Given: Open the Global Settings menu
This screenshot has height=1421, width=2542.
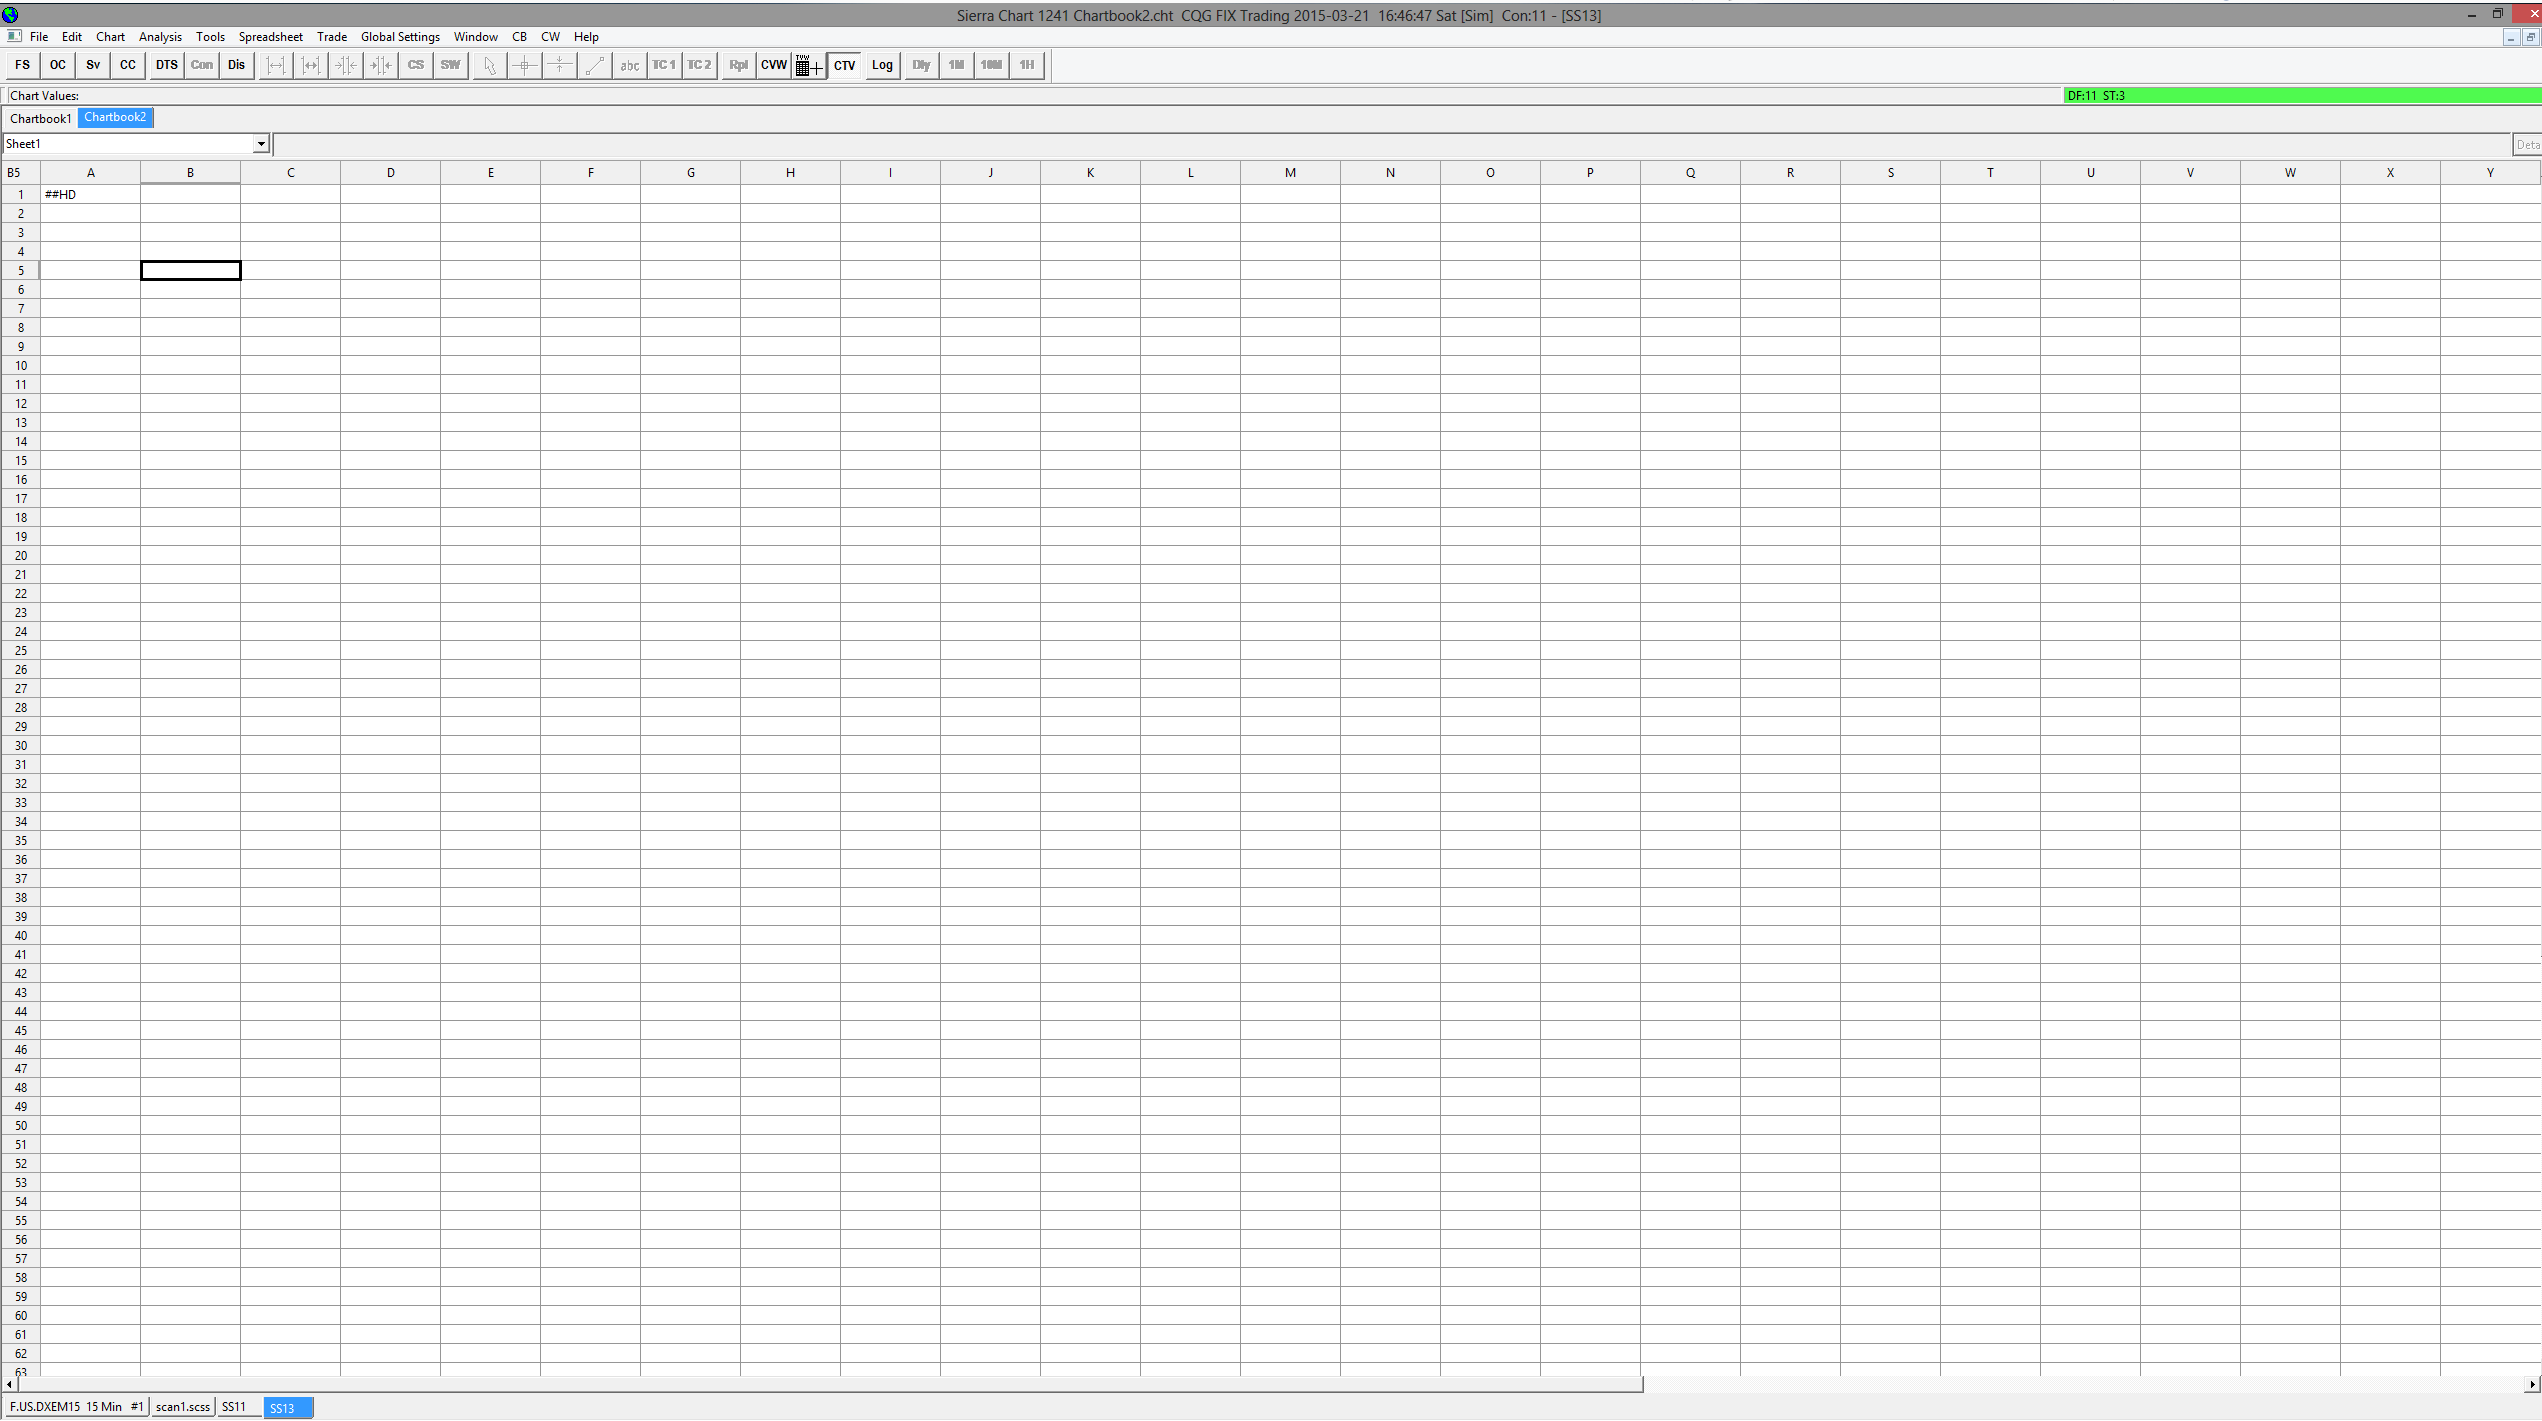Looking at the screenshot, I should 400,37.
